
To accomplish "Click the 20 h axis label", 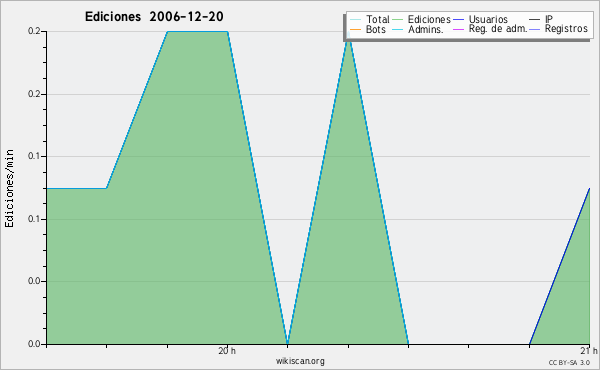I will [227, 351].
